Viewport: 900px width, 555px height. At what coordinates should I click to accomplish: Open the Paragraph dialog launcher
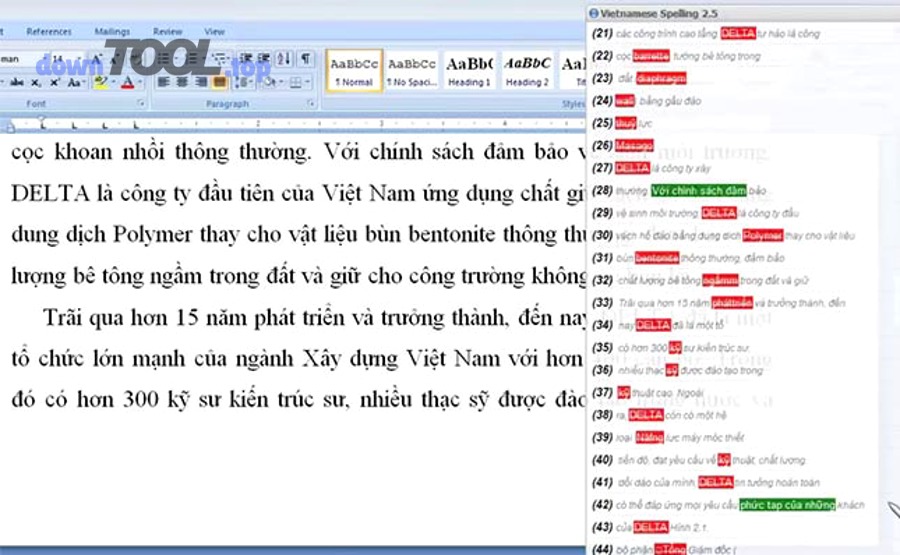(311, 104)
